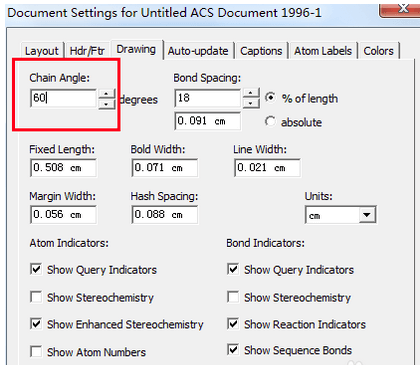Toggle Show Enhanced Stereochemistry checkbox
Image resolution: width=420 pixels, height=366 pixels.
[x=36, y=324]
